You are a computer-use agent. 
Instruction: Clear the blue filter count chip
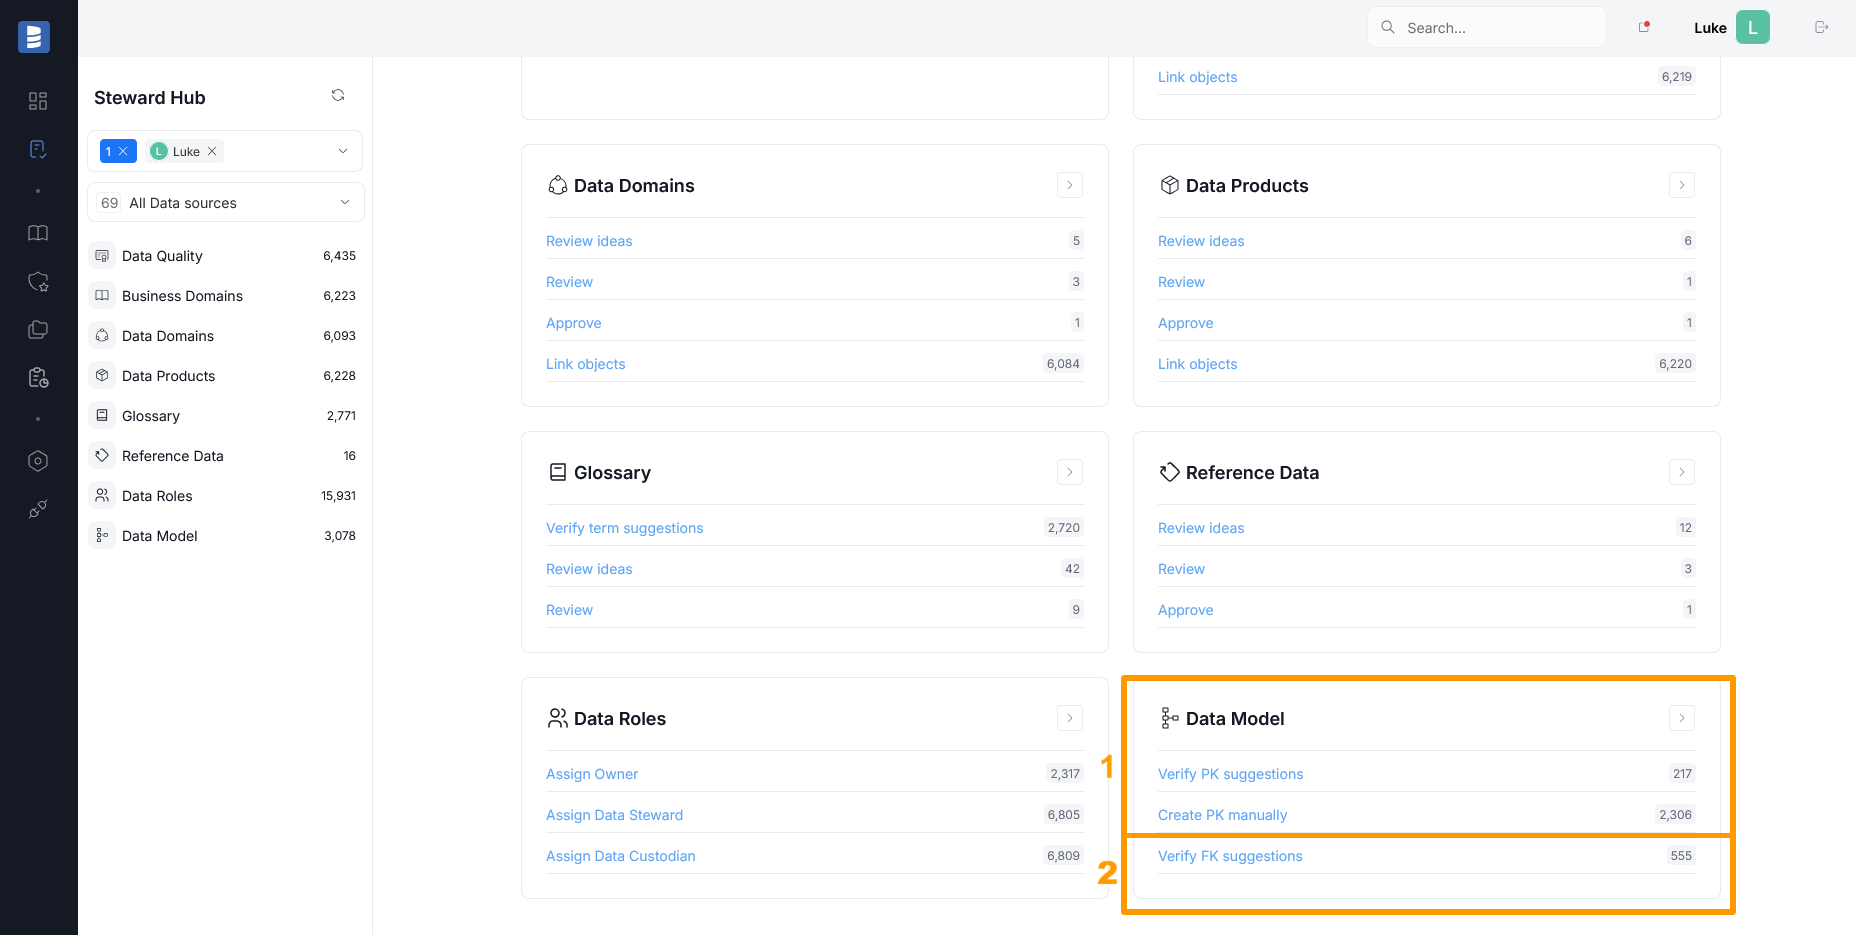click(x=123, y=152)
